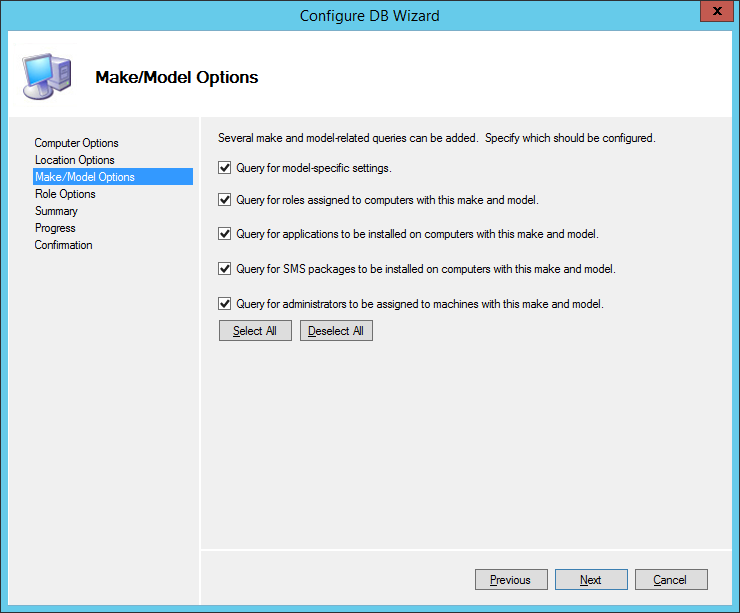Toggle Query for roles assigned checkbox

click(x=225, y=200)
